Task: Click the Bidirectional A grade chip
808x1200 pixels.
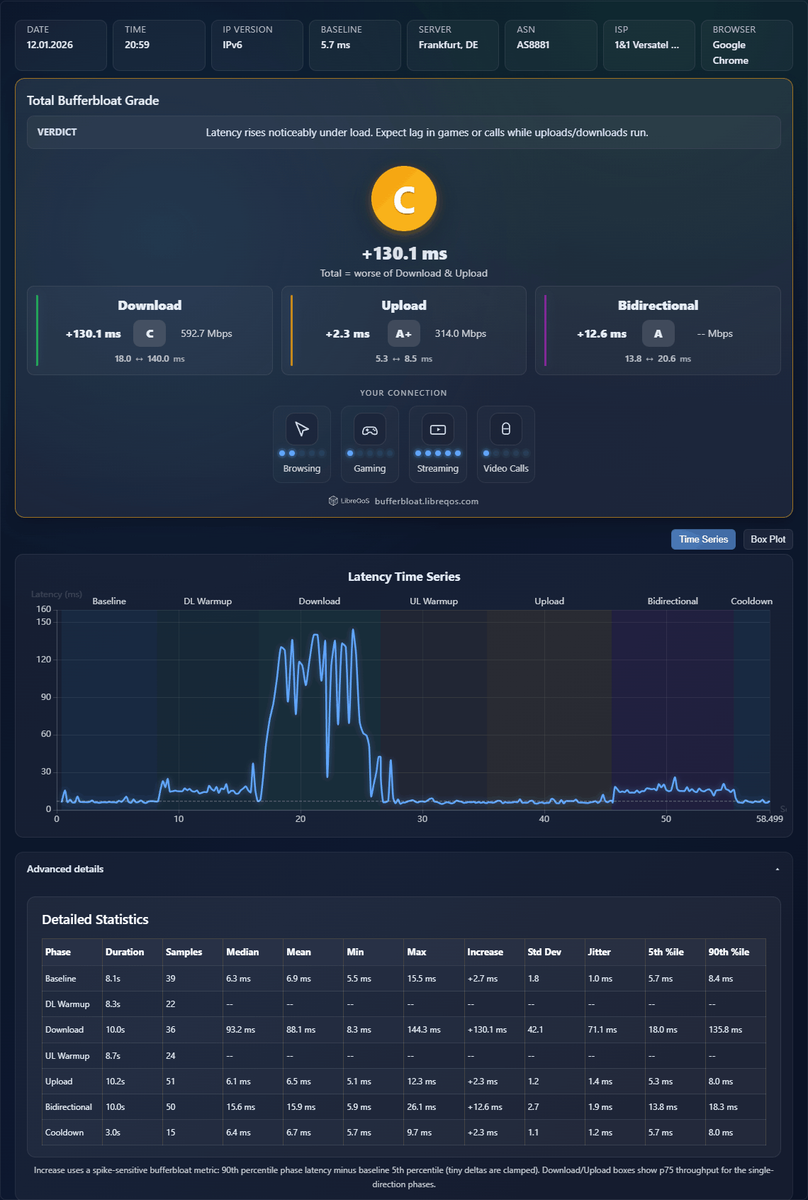Action: click(658, 333)
